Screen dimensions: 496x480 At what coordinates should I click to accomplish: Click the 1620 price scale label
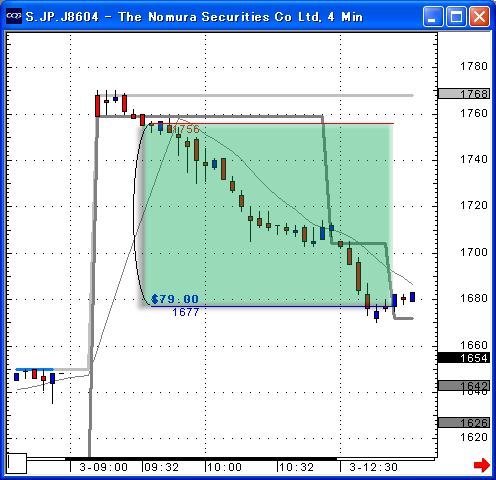[x=474, y=437]
